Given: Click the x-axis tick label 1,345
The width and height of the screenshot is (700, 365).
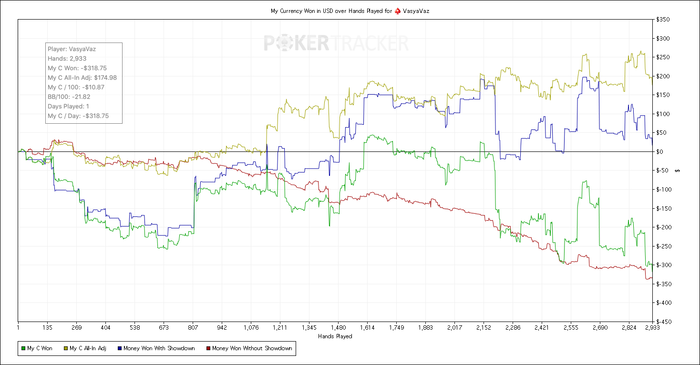Looking at the screenshot, I should [309, 328].
